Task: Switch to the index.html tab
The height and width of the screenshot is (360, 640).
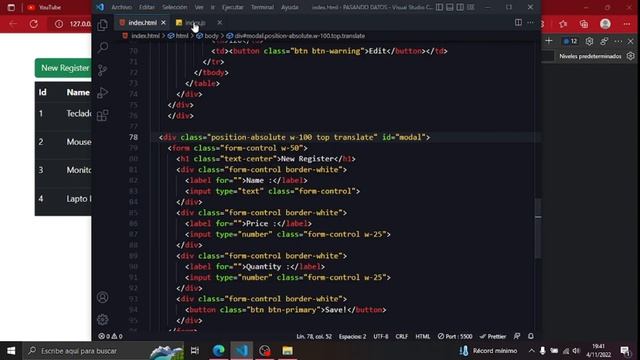Action: coord(142,23)
